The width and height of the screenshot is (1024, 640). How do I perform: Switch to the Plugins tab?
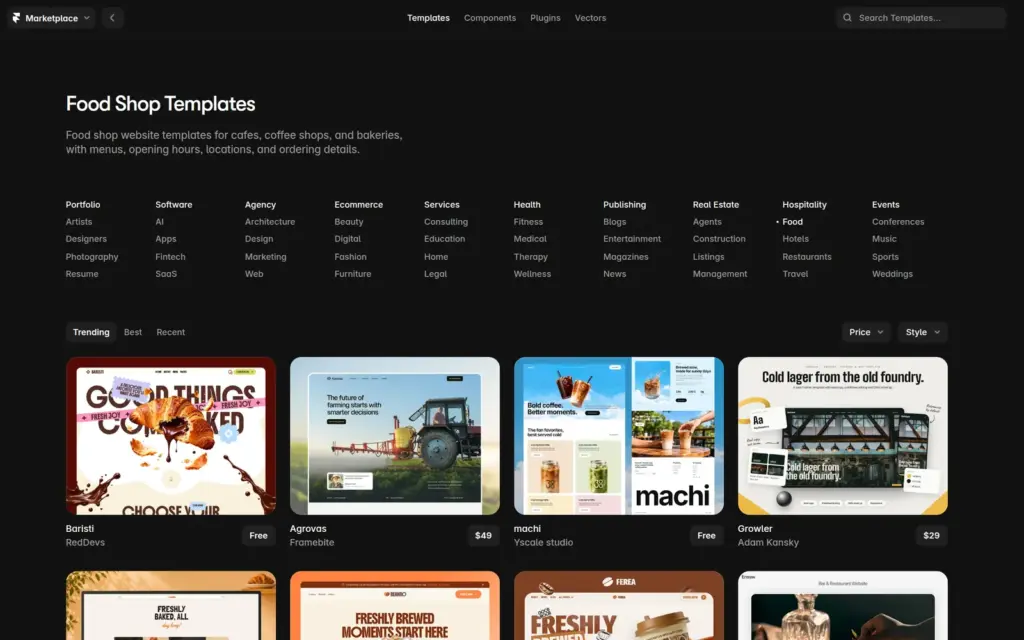[x=545, y=18]
